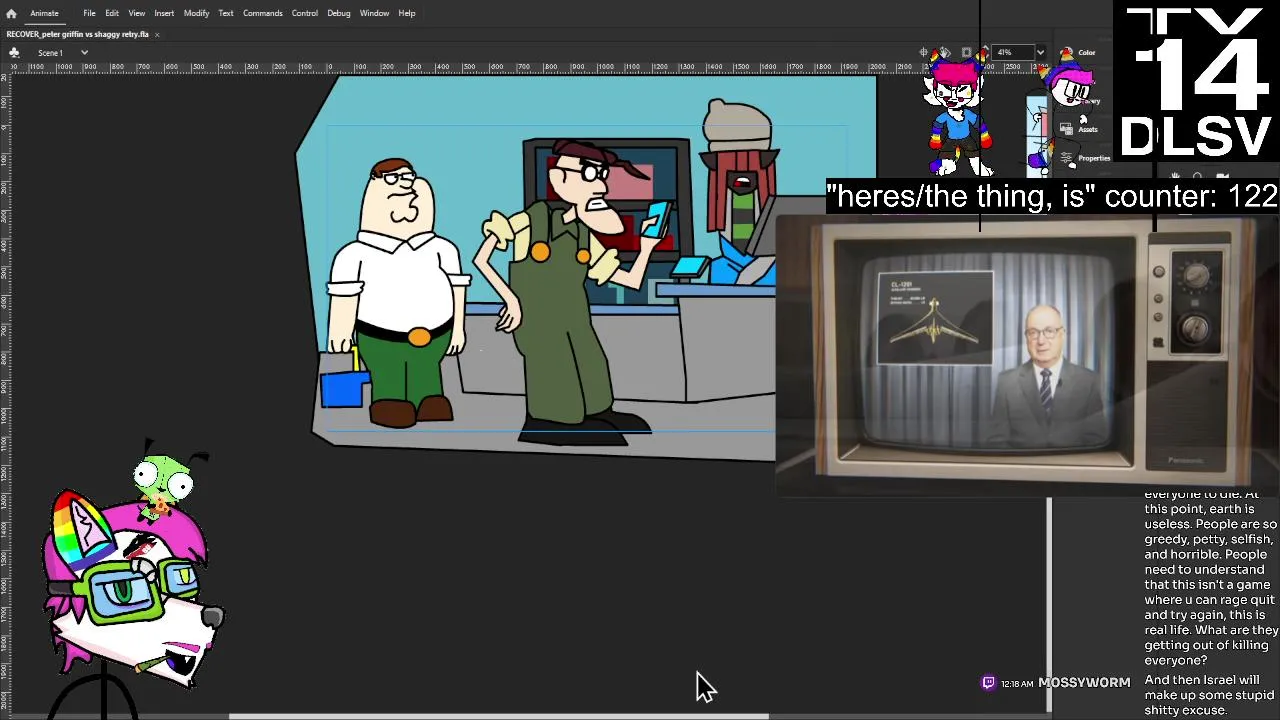Open the Text menu
This screenshot has width=1280, height=720.
(226, 13)
